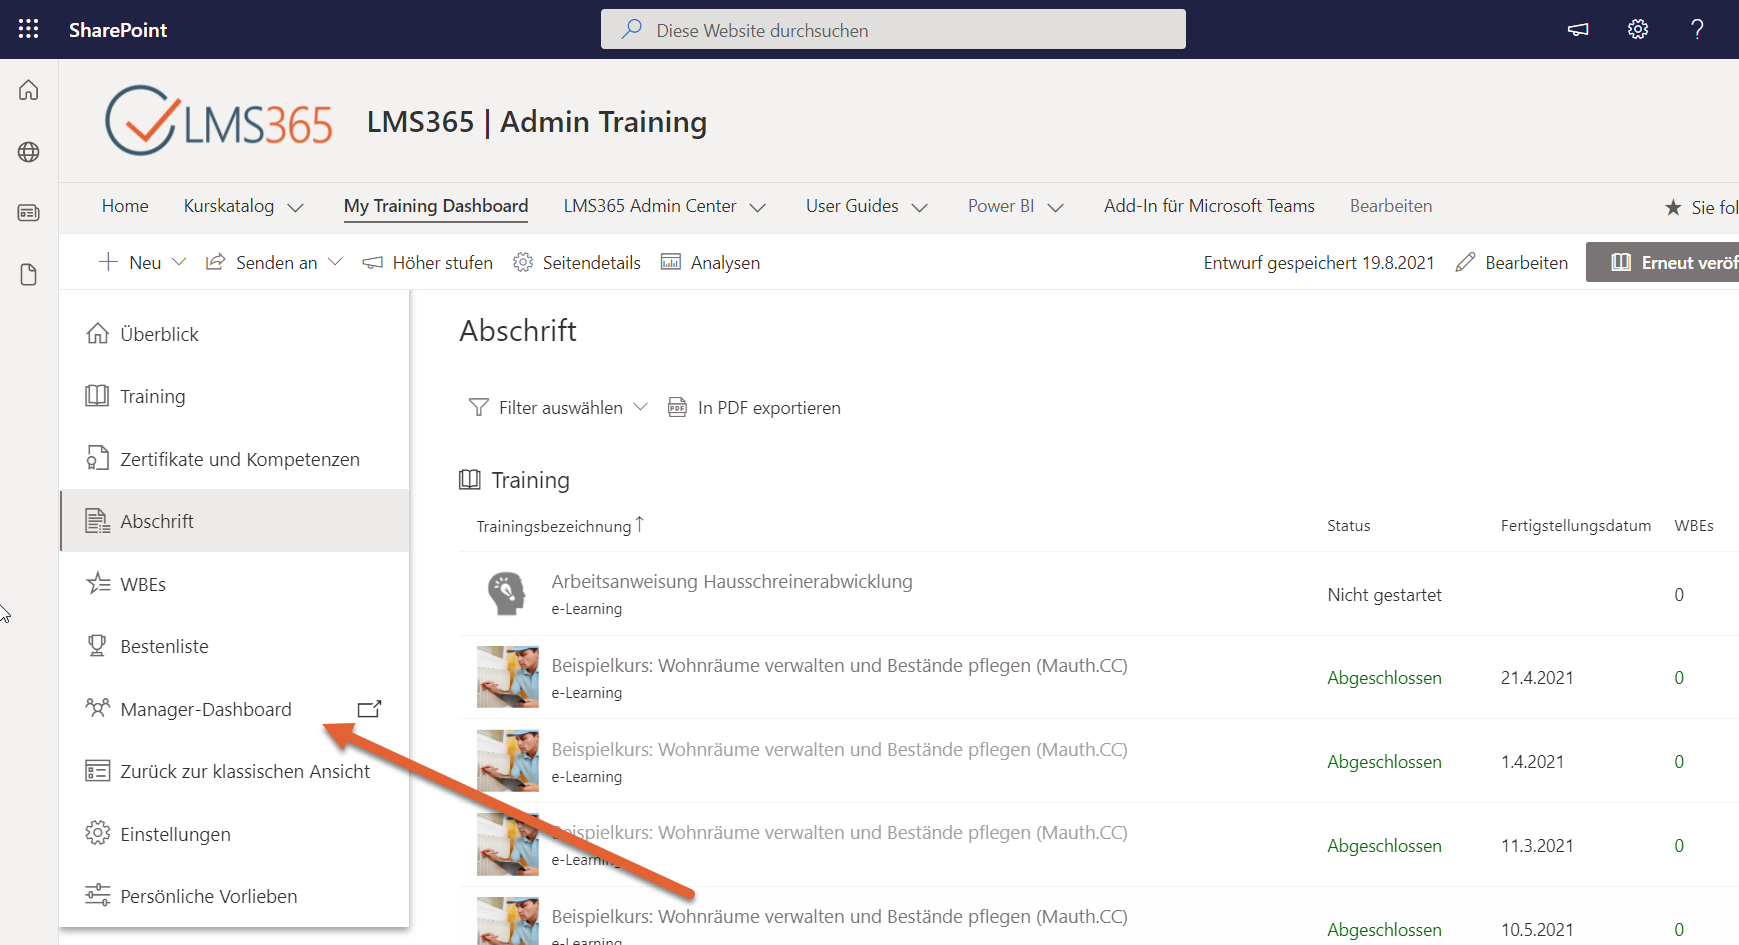Open the WBEs section

(143, 583)
